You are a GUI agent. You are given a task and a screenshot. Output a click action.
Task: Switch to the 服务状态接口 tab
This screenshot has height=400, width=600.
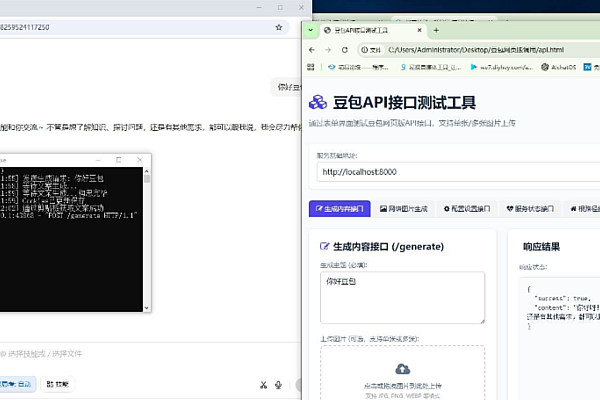(530, 209)
